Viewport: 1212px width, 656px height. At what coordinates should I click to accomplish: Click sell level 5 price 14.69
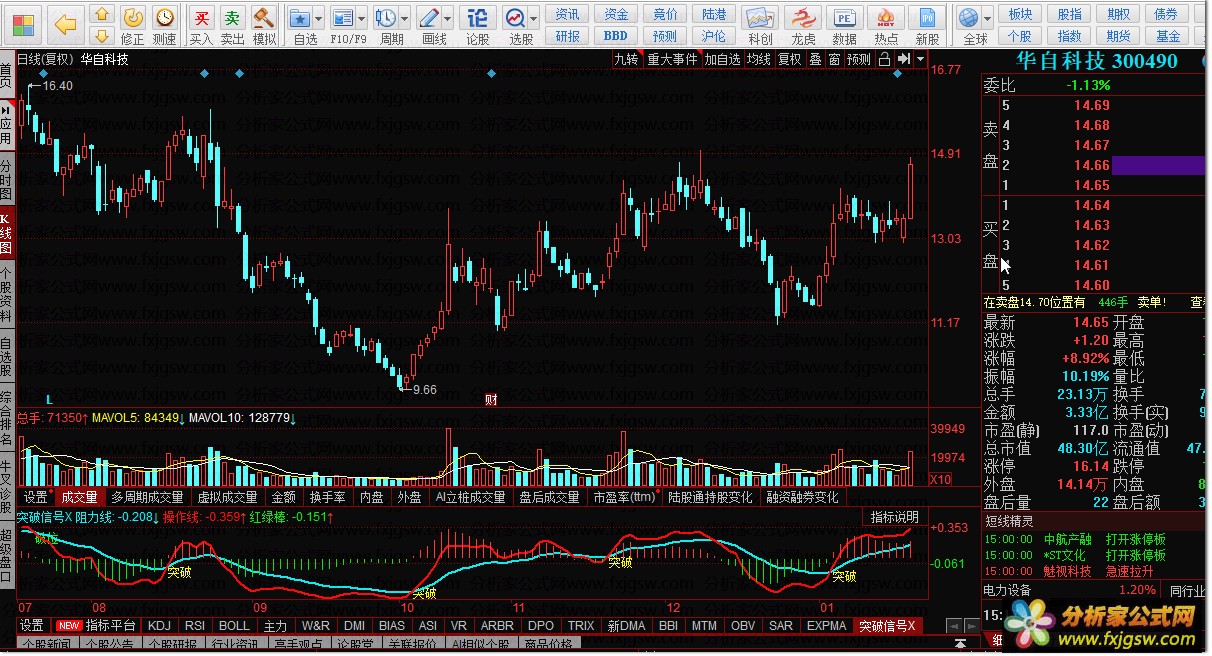1092,105
